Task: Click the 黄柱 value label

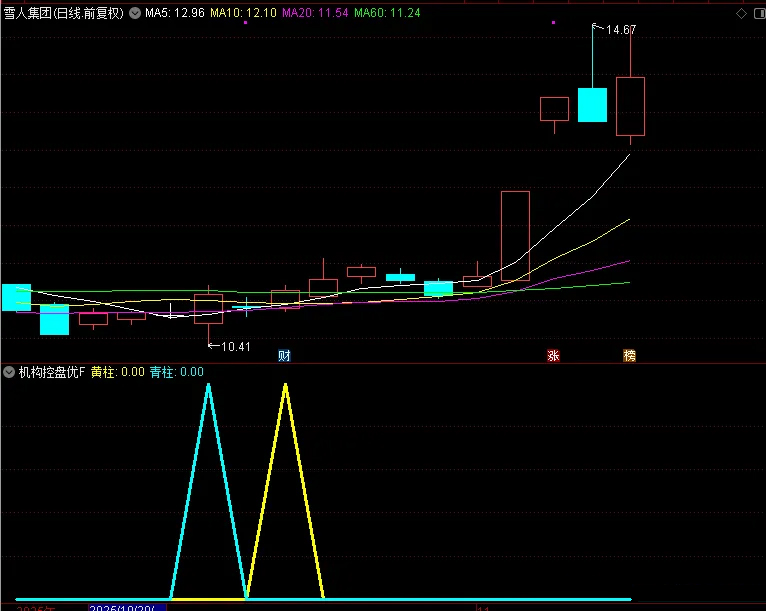Action: coord(117,372)
